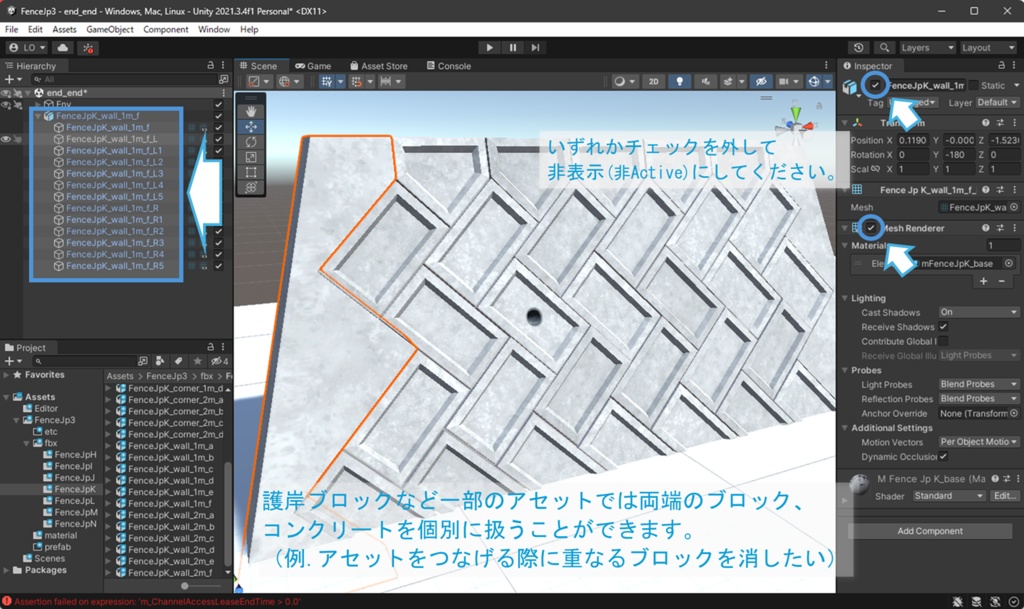Open the Layer Default dropdown
The image size is (1024, 609).
997,102
